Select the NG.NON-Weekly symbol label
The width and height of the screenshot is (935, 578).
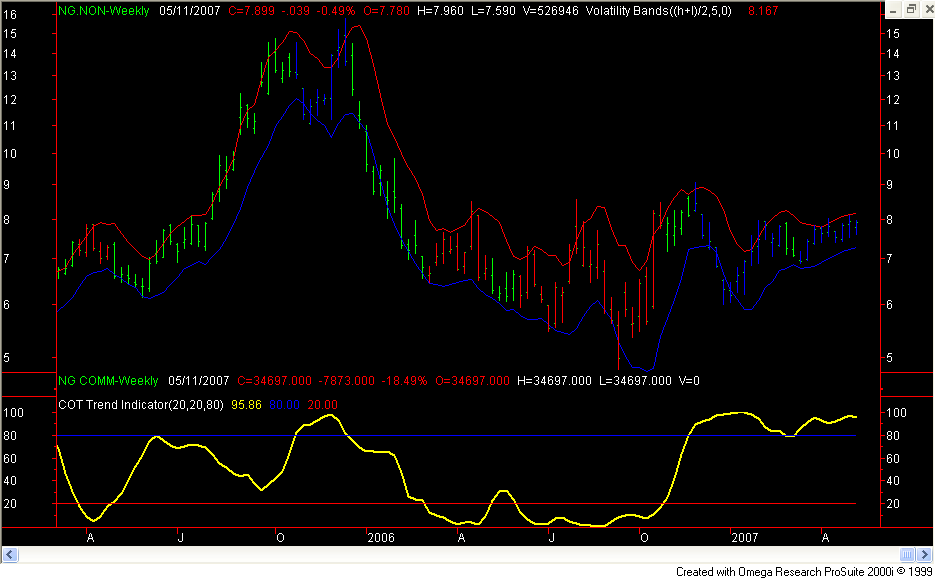(x=104, y=11)
